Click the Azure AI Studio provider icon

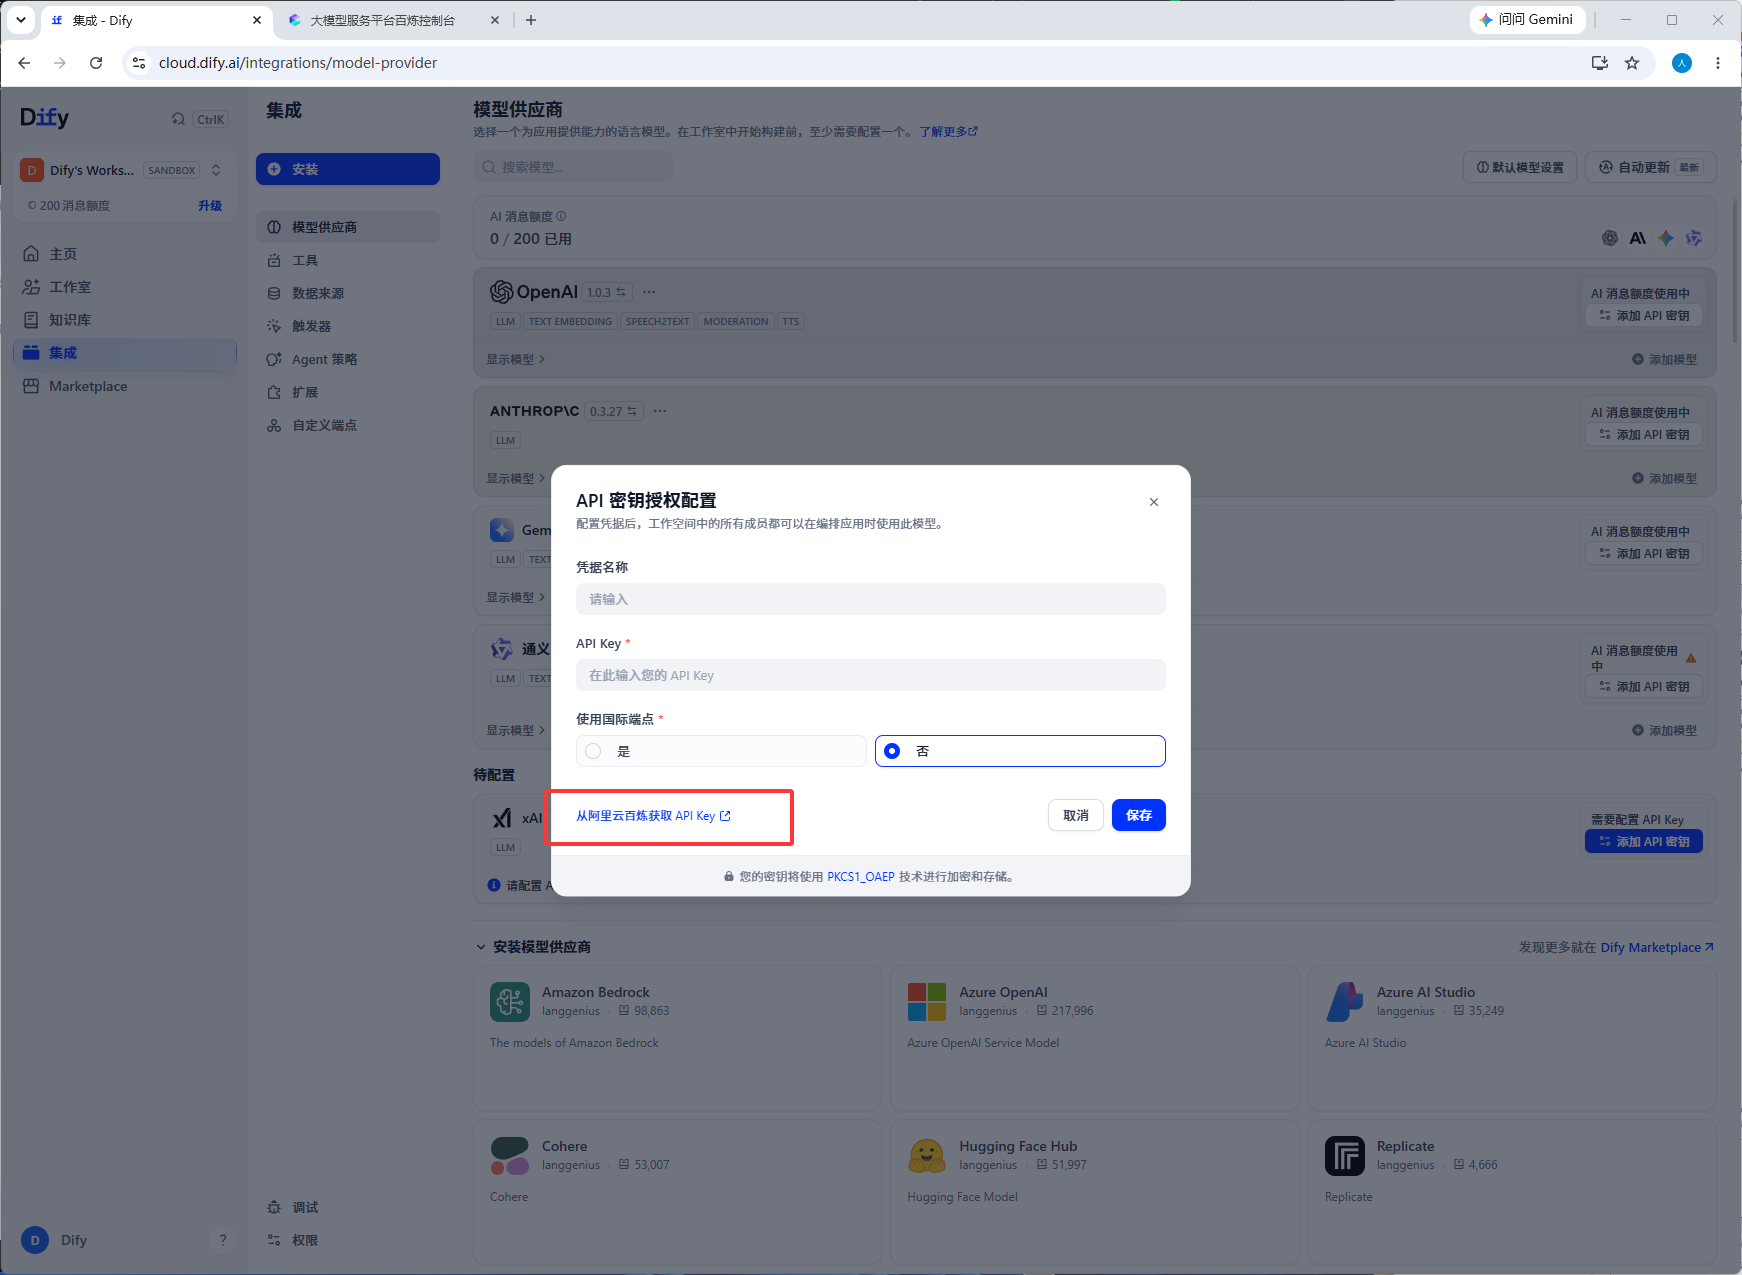coord(1345,1002)
